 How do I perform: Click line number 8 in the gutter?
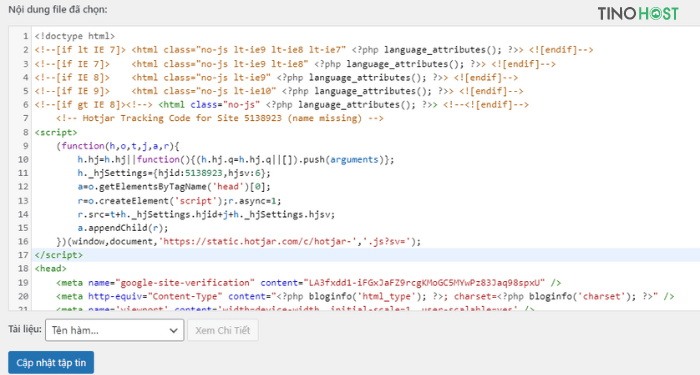click(x=25, y=132)
